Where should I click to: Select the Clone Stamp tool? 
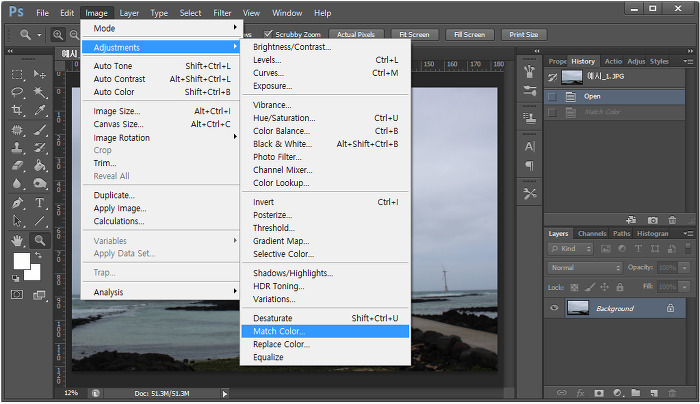pyautogui.click(x=17, y=147)
